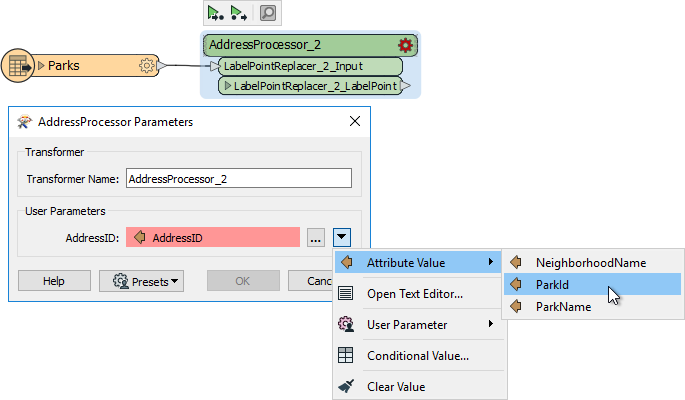Click the ParkId attribute arrow icon
The height and width of the screenshot is (400, 685).
[x=515, y=284]
